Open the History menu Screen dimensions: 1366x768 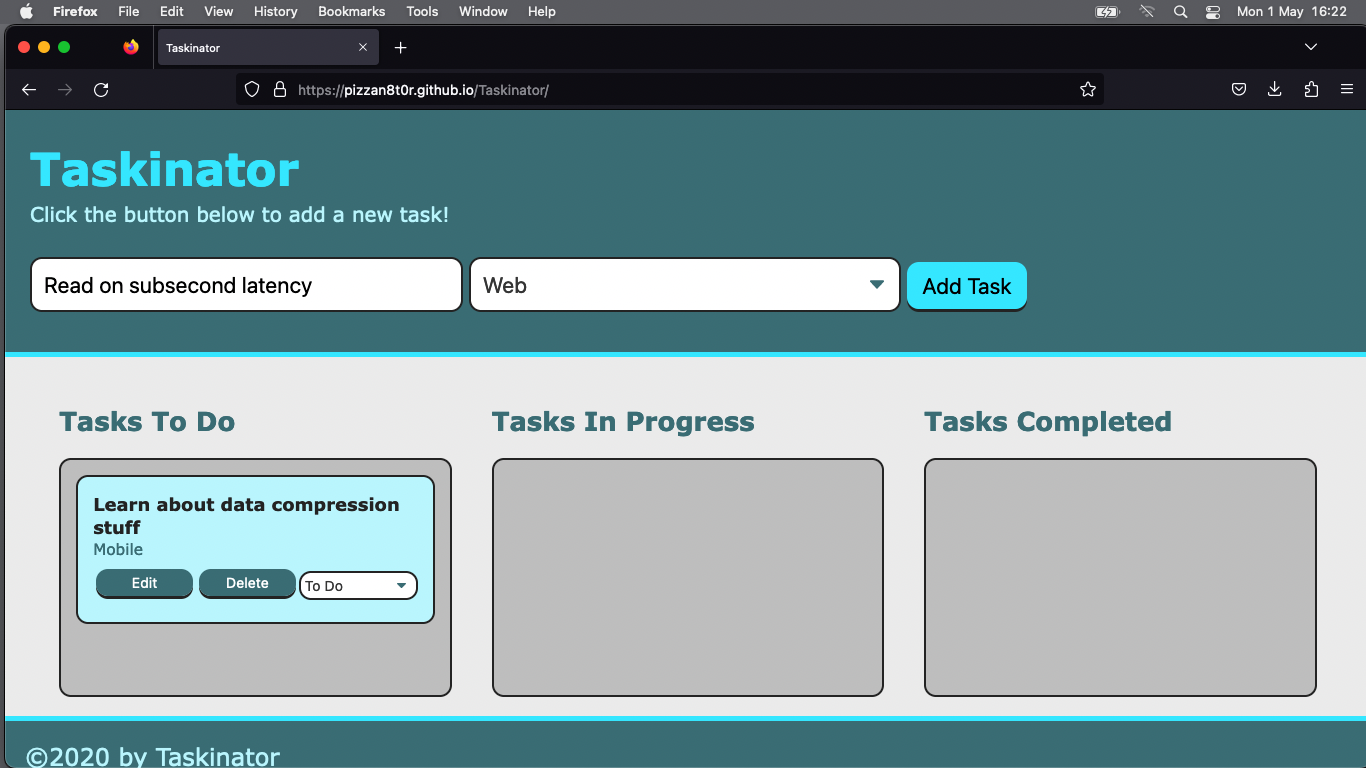point(275,12)
